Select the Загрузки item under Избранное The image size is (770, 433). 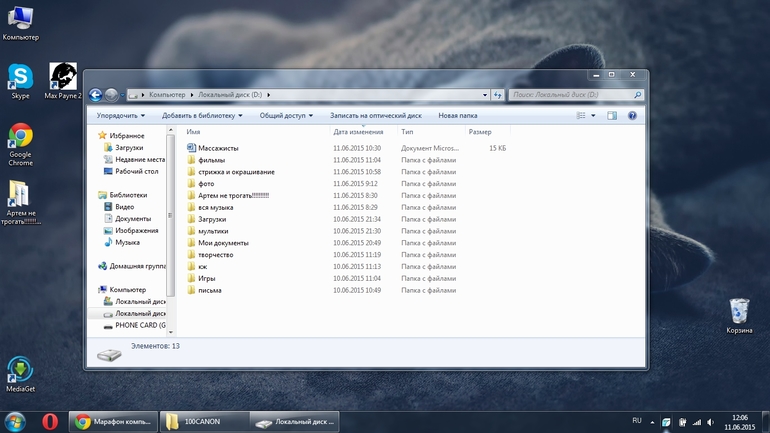pos(129,147)
